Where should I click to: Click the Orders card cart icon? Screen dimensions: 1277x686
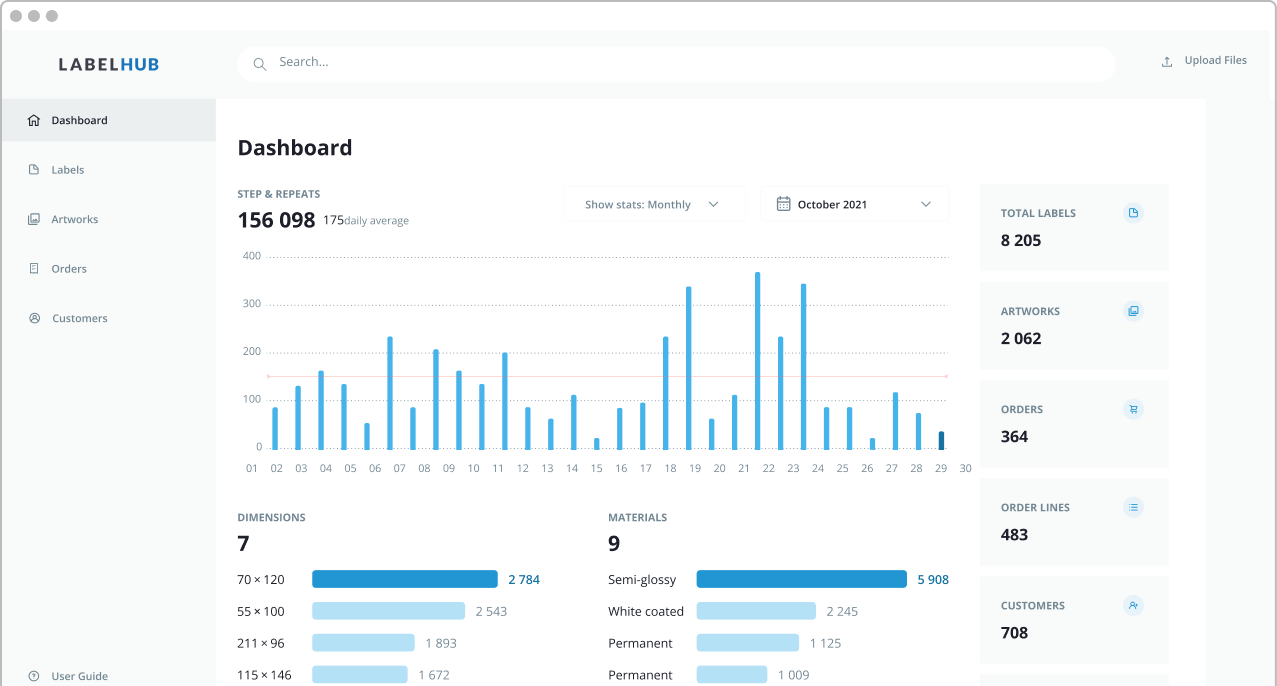1133,409
